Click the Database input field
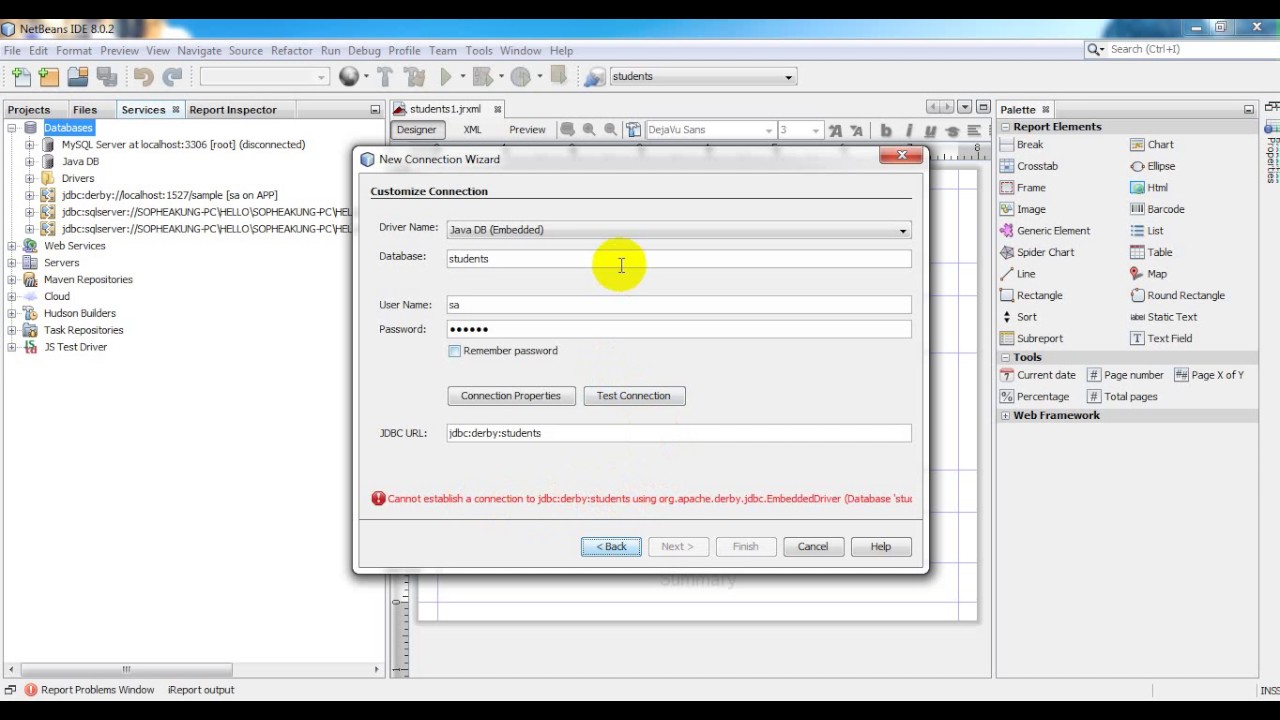 [x=679, y=259]
